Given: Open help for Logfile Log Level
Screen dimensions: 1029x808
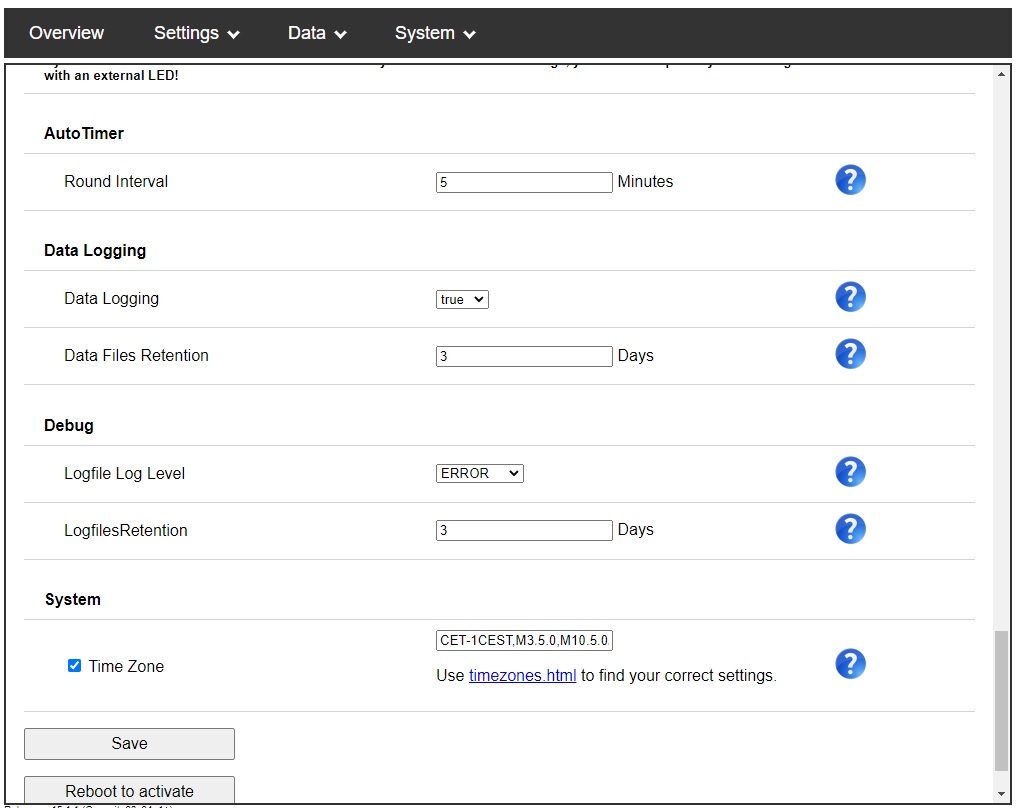Looking at the screenshot, I should pyautogui.click(x=850, y=471).
